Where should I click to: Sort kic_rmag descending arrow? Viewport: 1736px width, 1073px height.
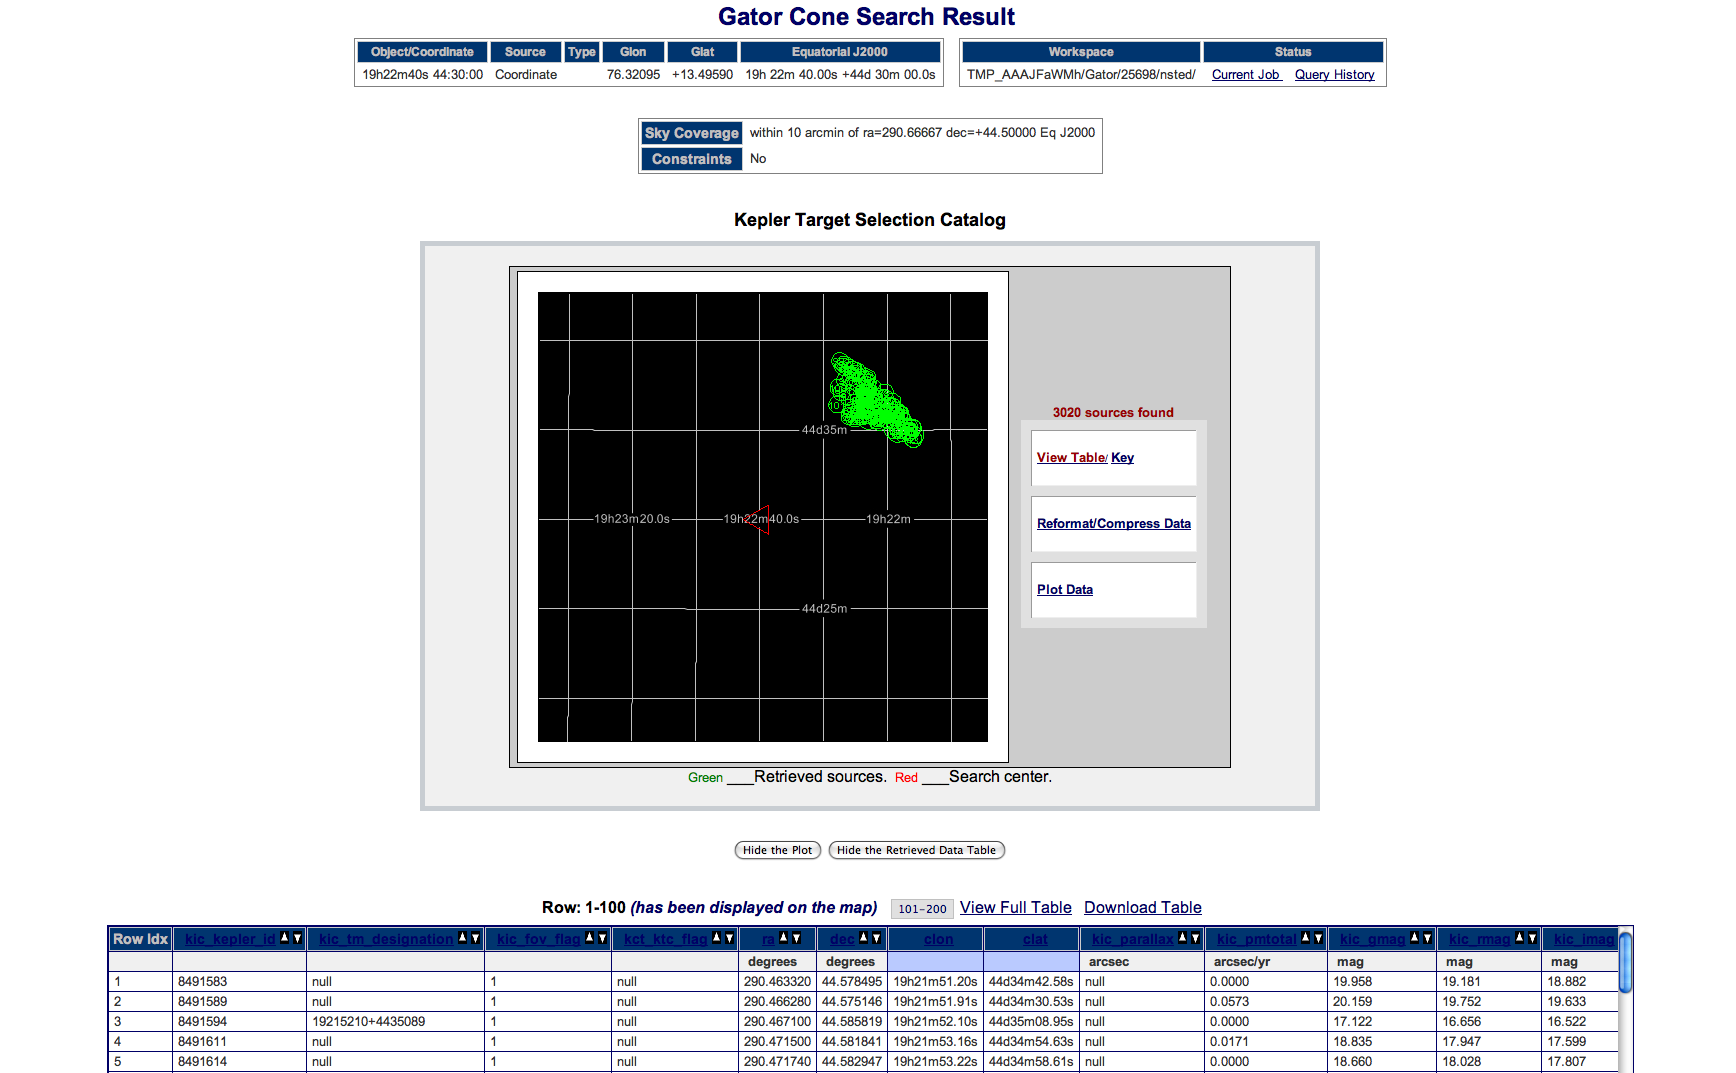(x=1532, y=938)
